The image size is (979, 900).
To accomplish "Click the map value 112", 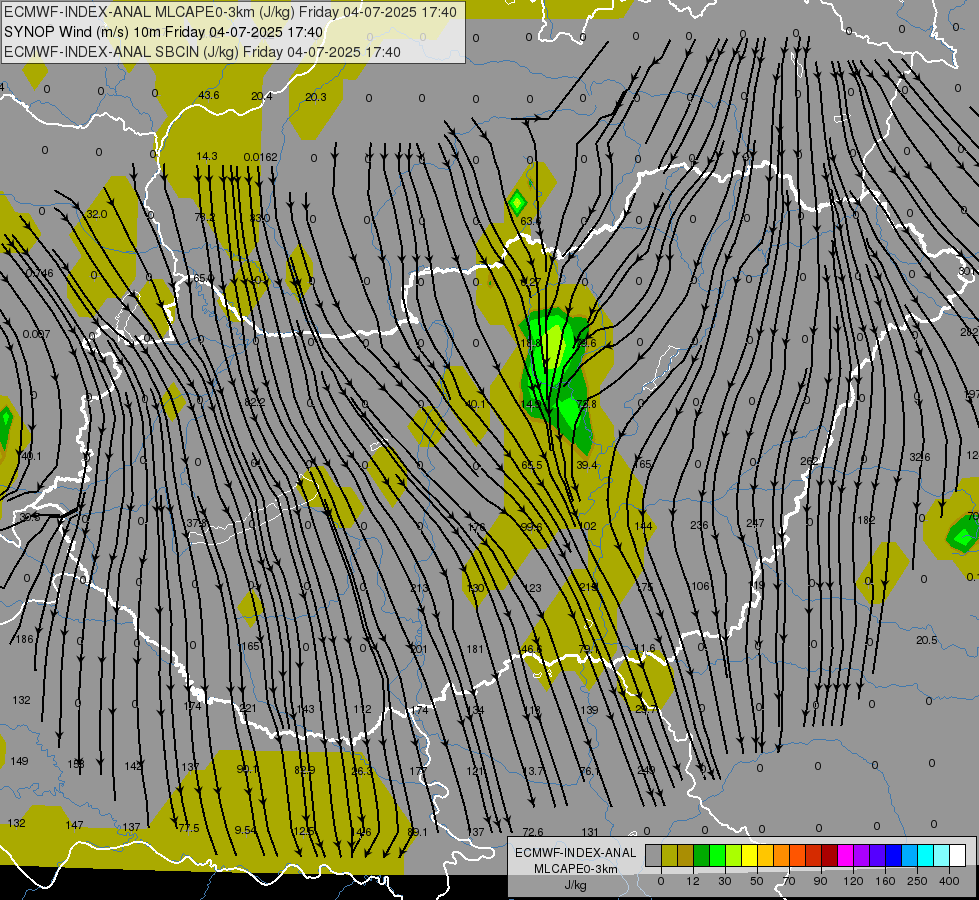I will point(362,709).
